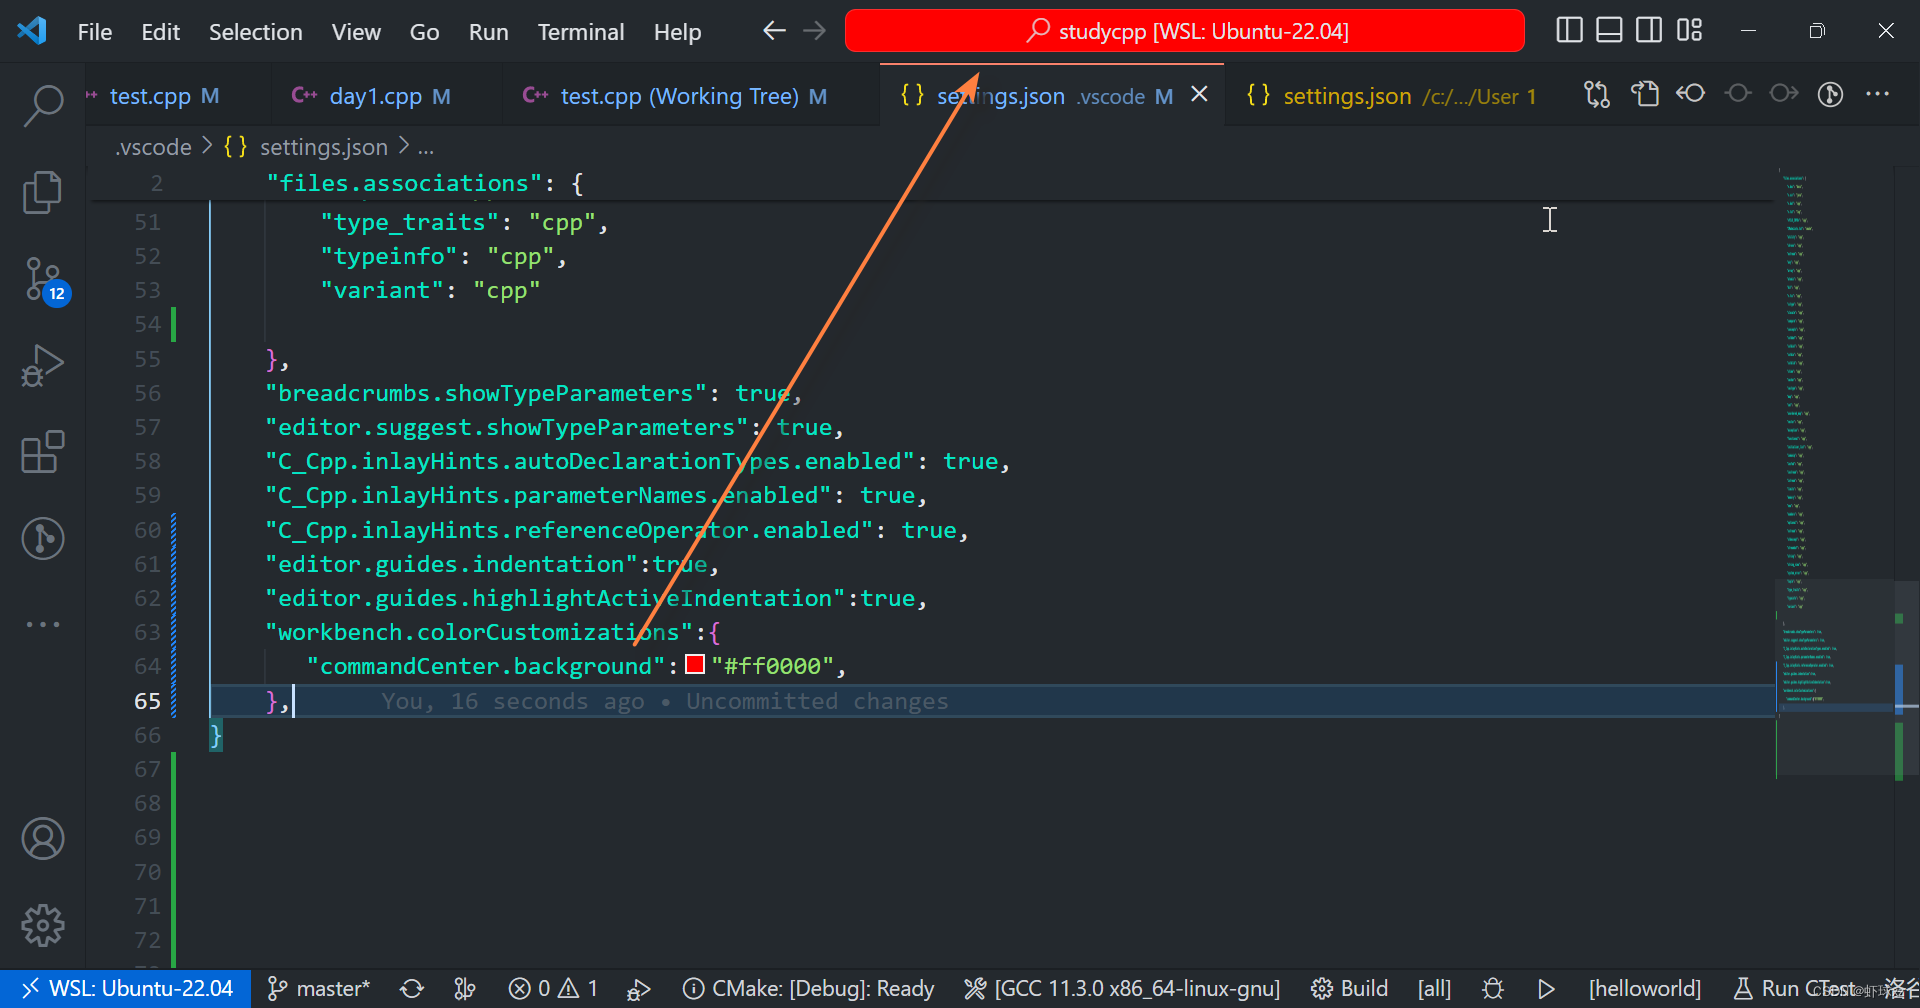Click Open File editor action icon

pos(1645,94)
